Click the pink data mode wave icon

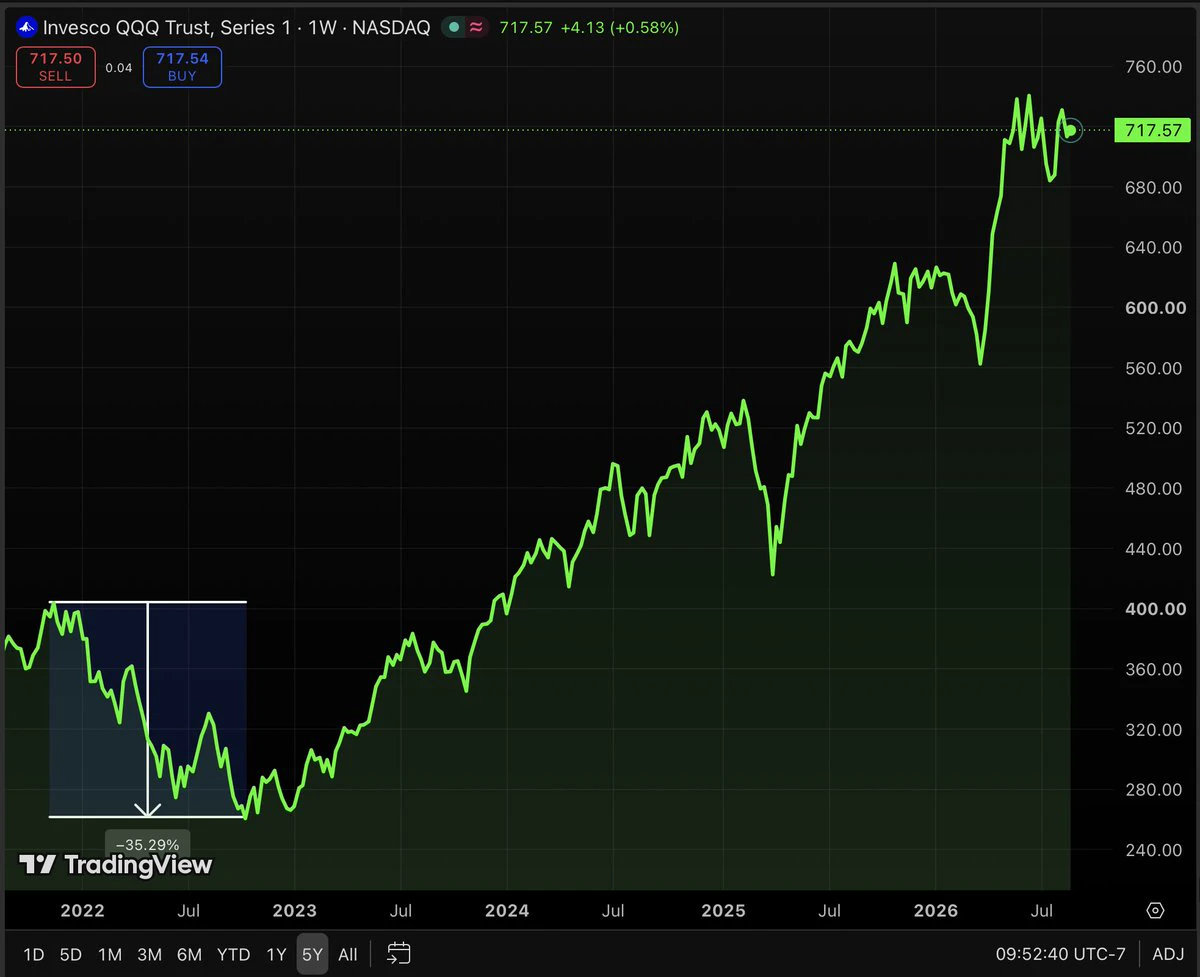(476, 28)
